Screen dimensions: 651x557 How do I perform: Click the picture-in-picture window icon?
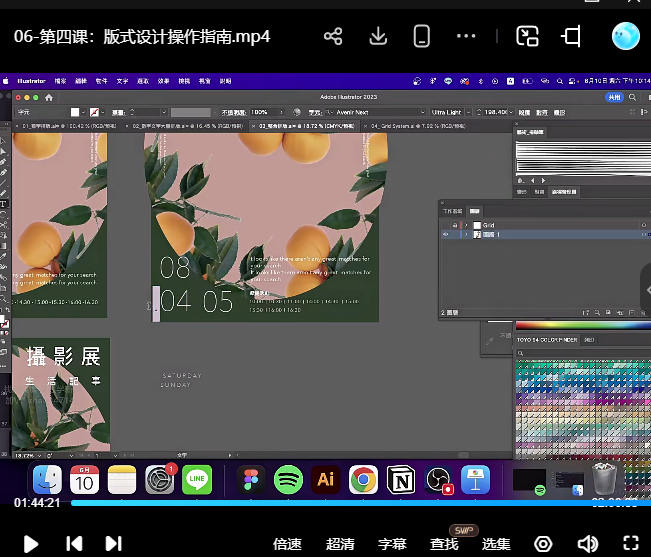(x=527, y=37)
